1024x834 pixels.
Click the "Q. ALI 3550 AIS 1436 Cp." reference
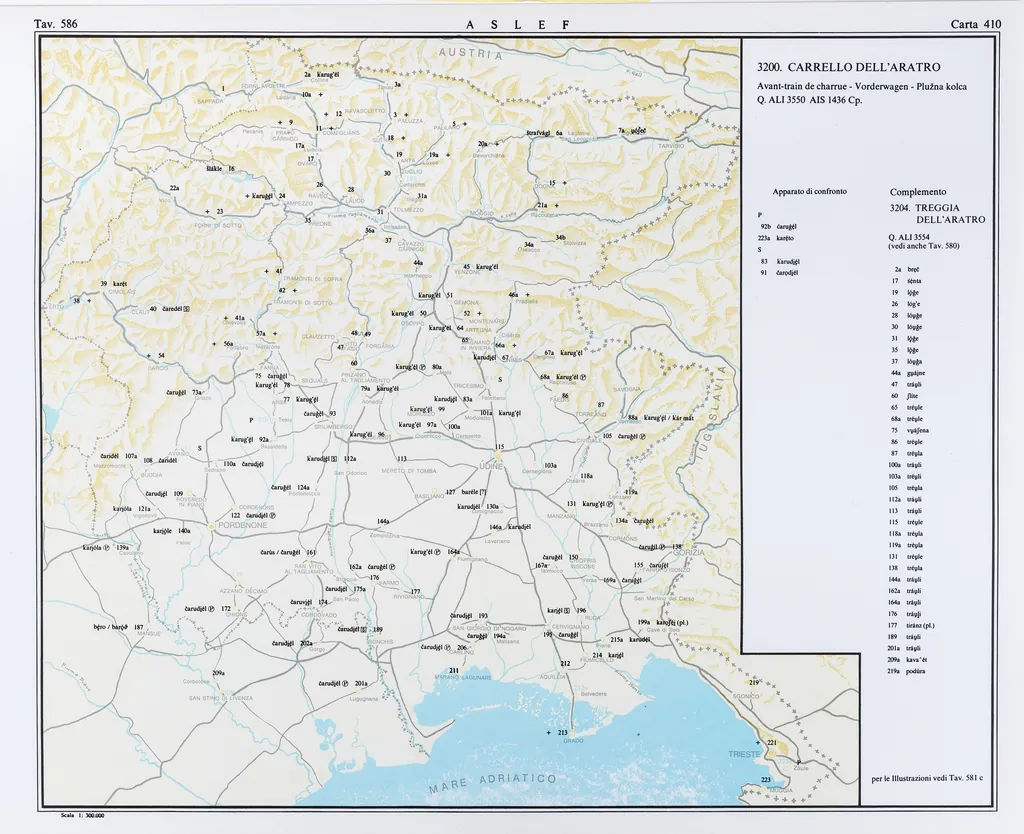809,99
